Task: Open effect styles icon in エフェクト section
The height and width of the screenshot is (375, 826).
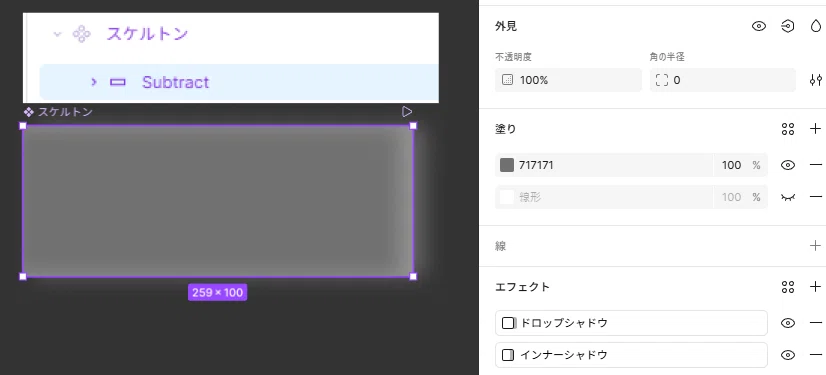Action: [788, 287]
